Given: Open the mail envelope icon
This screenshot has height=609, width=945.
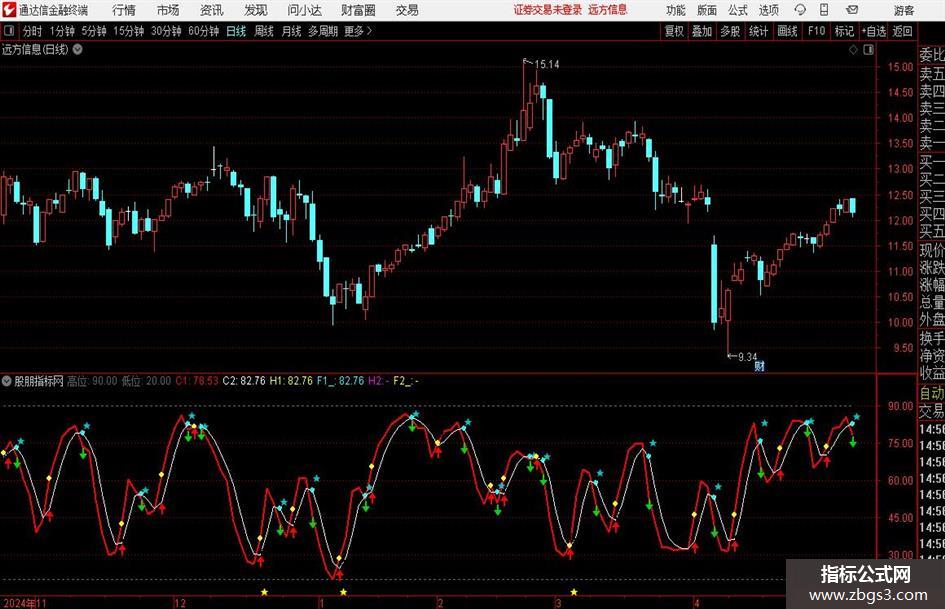Looking at the screenshot, I should pyautogui.click(x=852, y=10).
